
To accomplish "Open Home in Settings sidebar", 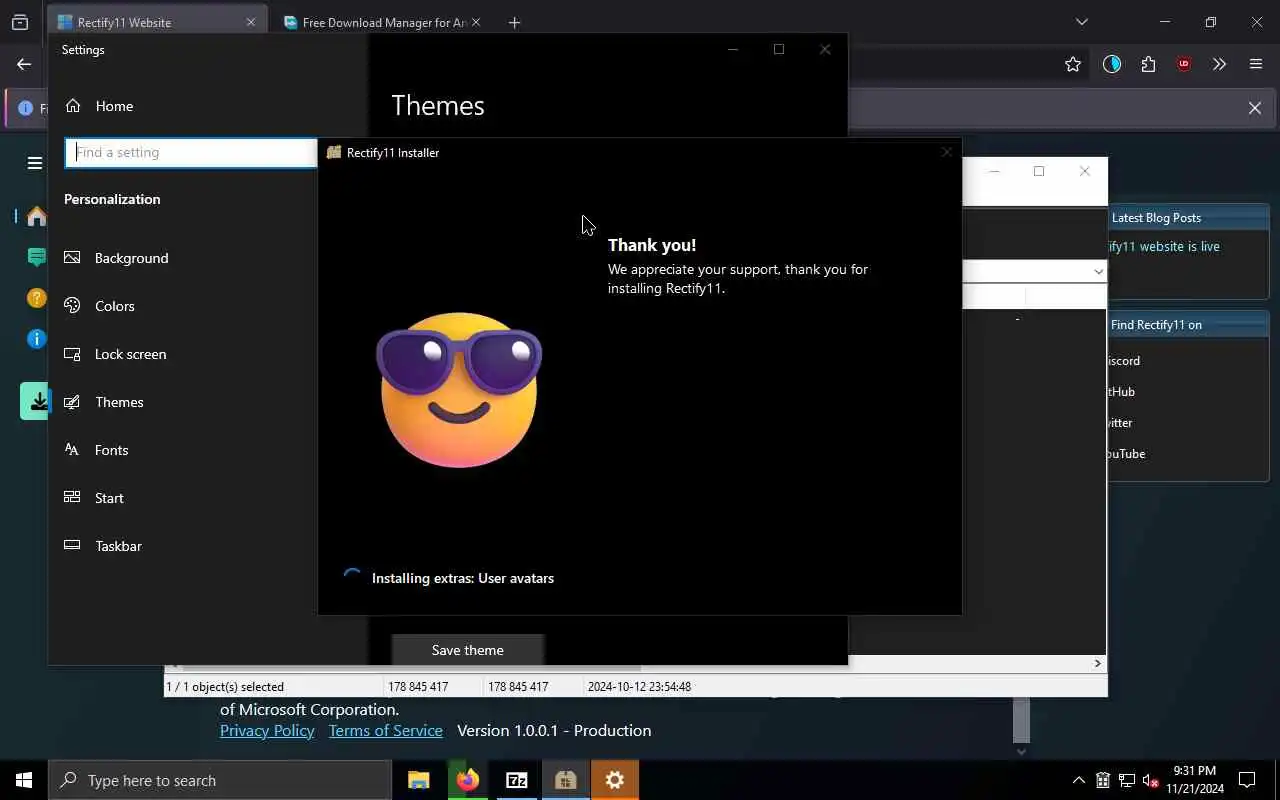I will coord(114,106).
